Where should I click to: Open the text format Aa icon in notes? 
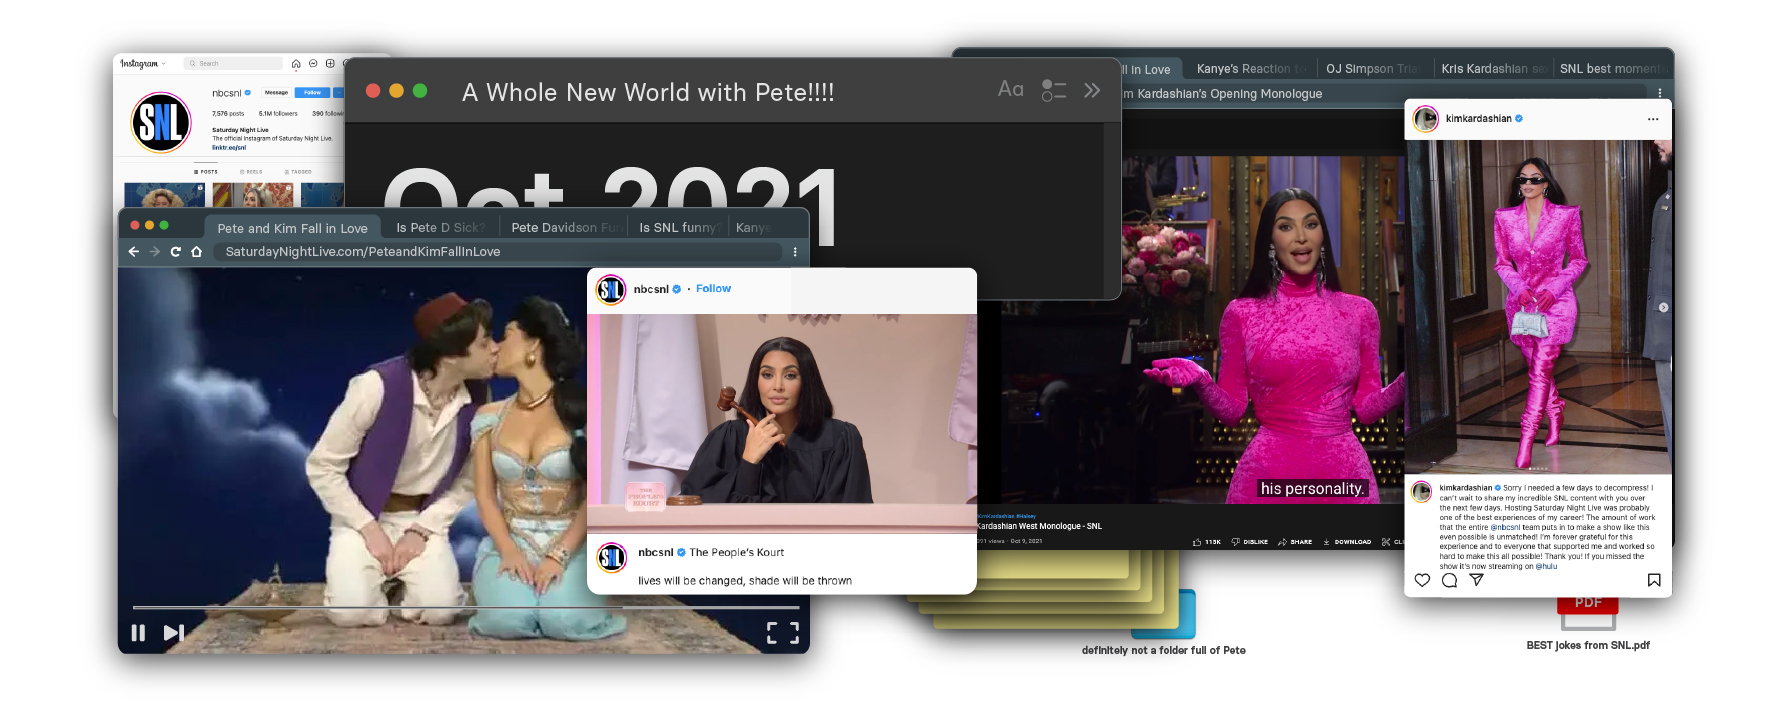tap(1011, 90)
